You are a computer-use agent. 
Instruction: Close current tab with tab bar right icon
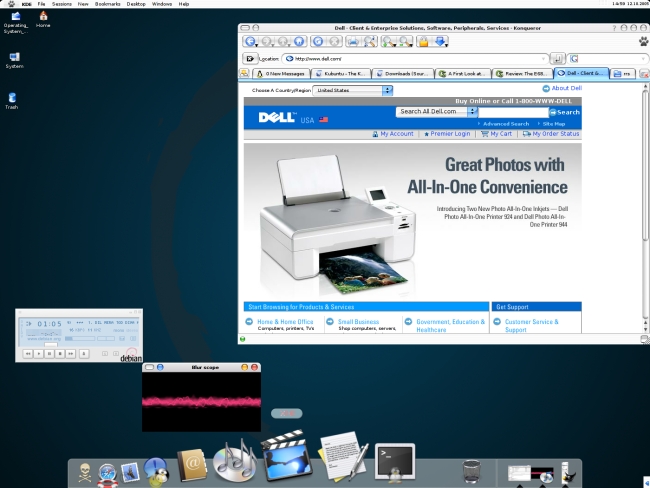[644, 74]
